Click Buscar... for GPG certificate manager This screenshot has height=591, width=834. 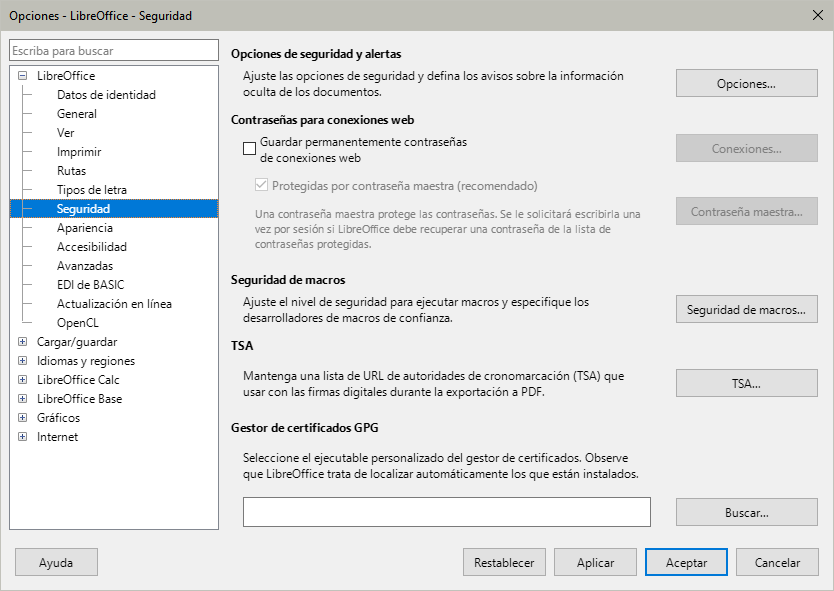click(x=746, y=512)
